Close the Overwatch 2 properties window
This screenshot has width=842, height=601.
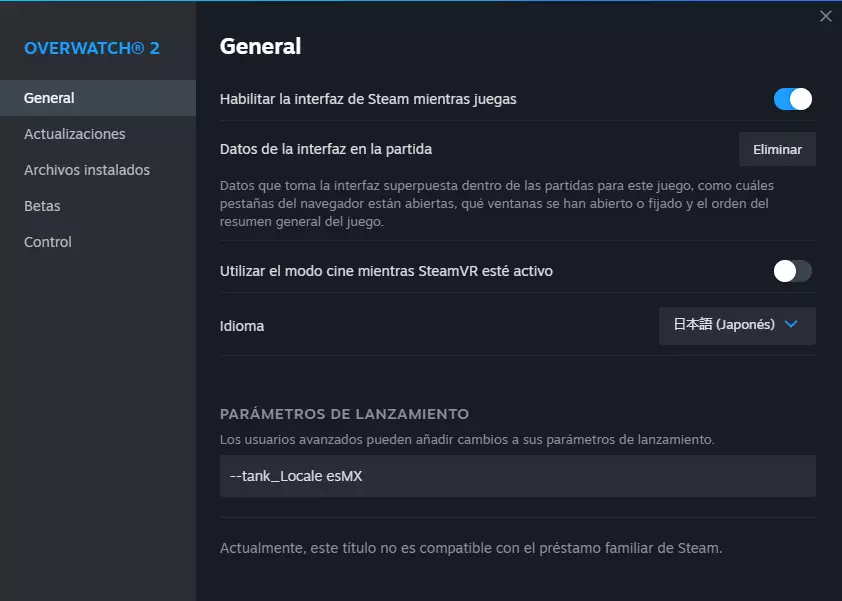[825, 16]
